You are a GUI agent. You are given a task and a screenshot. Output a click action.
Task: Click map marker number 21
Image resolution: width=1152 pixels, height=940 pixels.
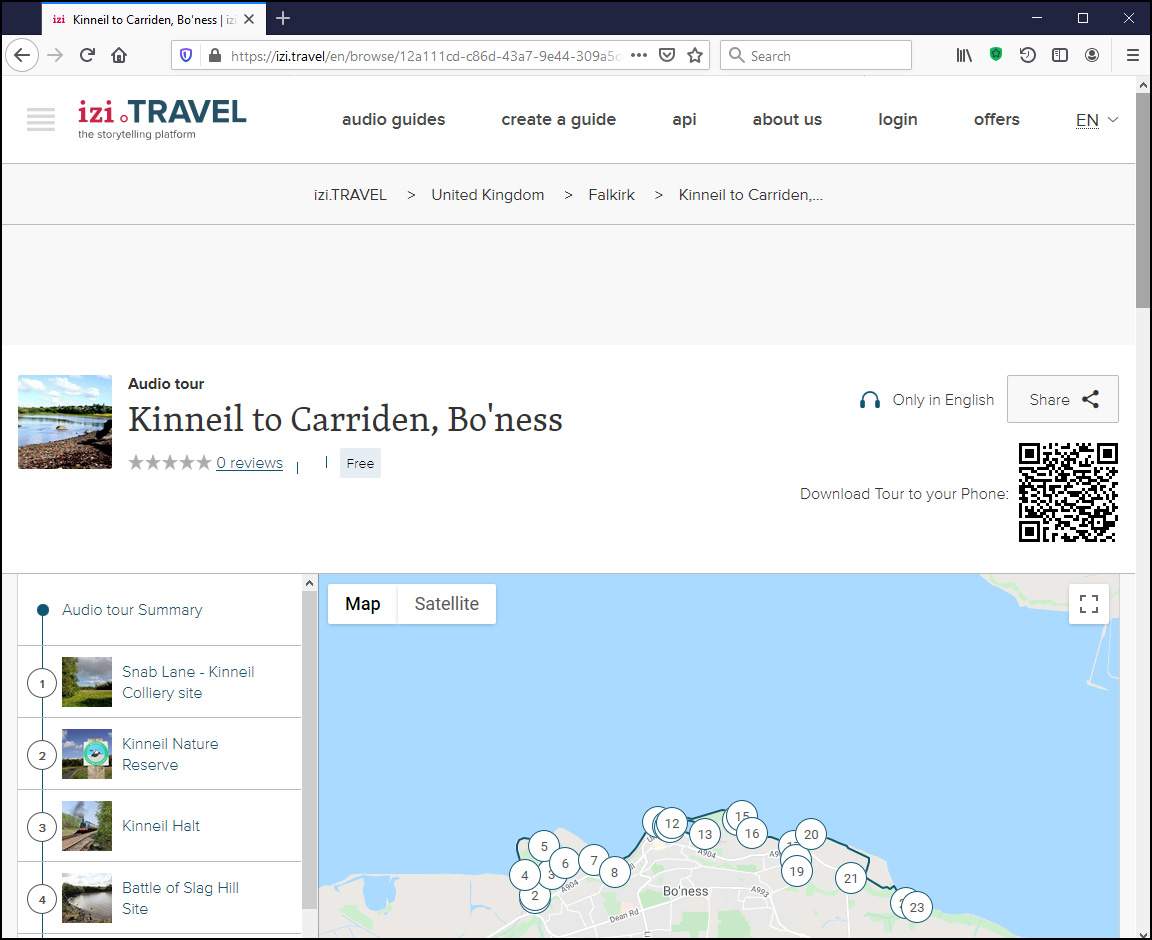850,879
